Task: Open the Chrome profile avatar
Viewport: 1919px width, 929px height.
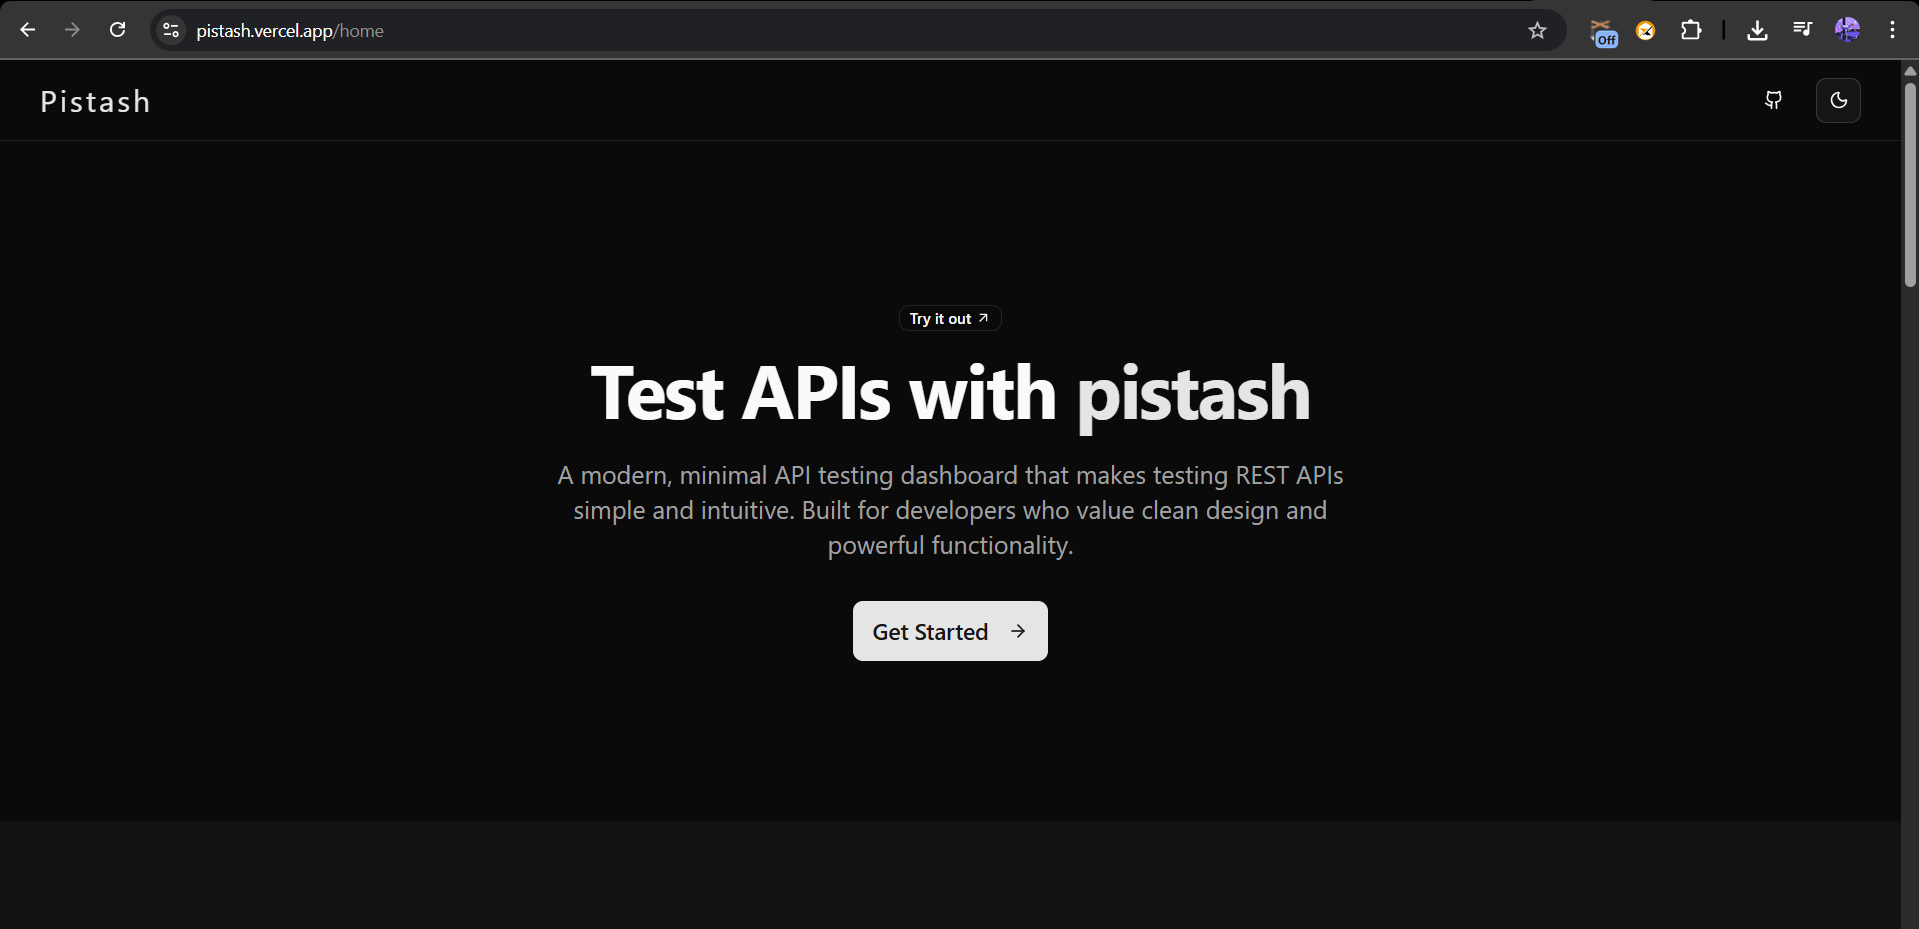Action: [x=1847, y=30]
